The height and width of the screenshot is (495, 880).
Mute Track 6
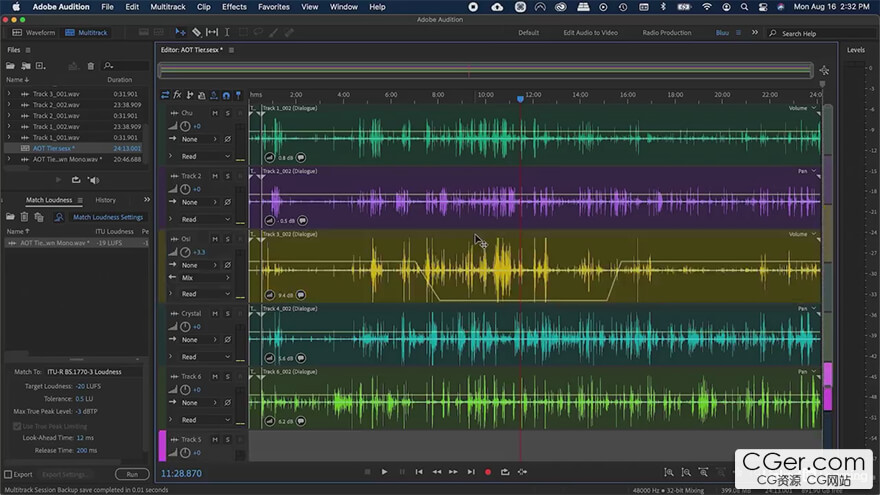click(x=215, y=376)
